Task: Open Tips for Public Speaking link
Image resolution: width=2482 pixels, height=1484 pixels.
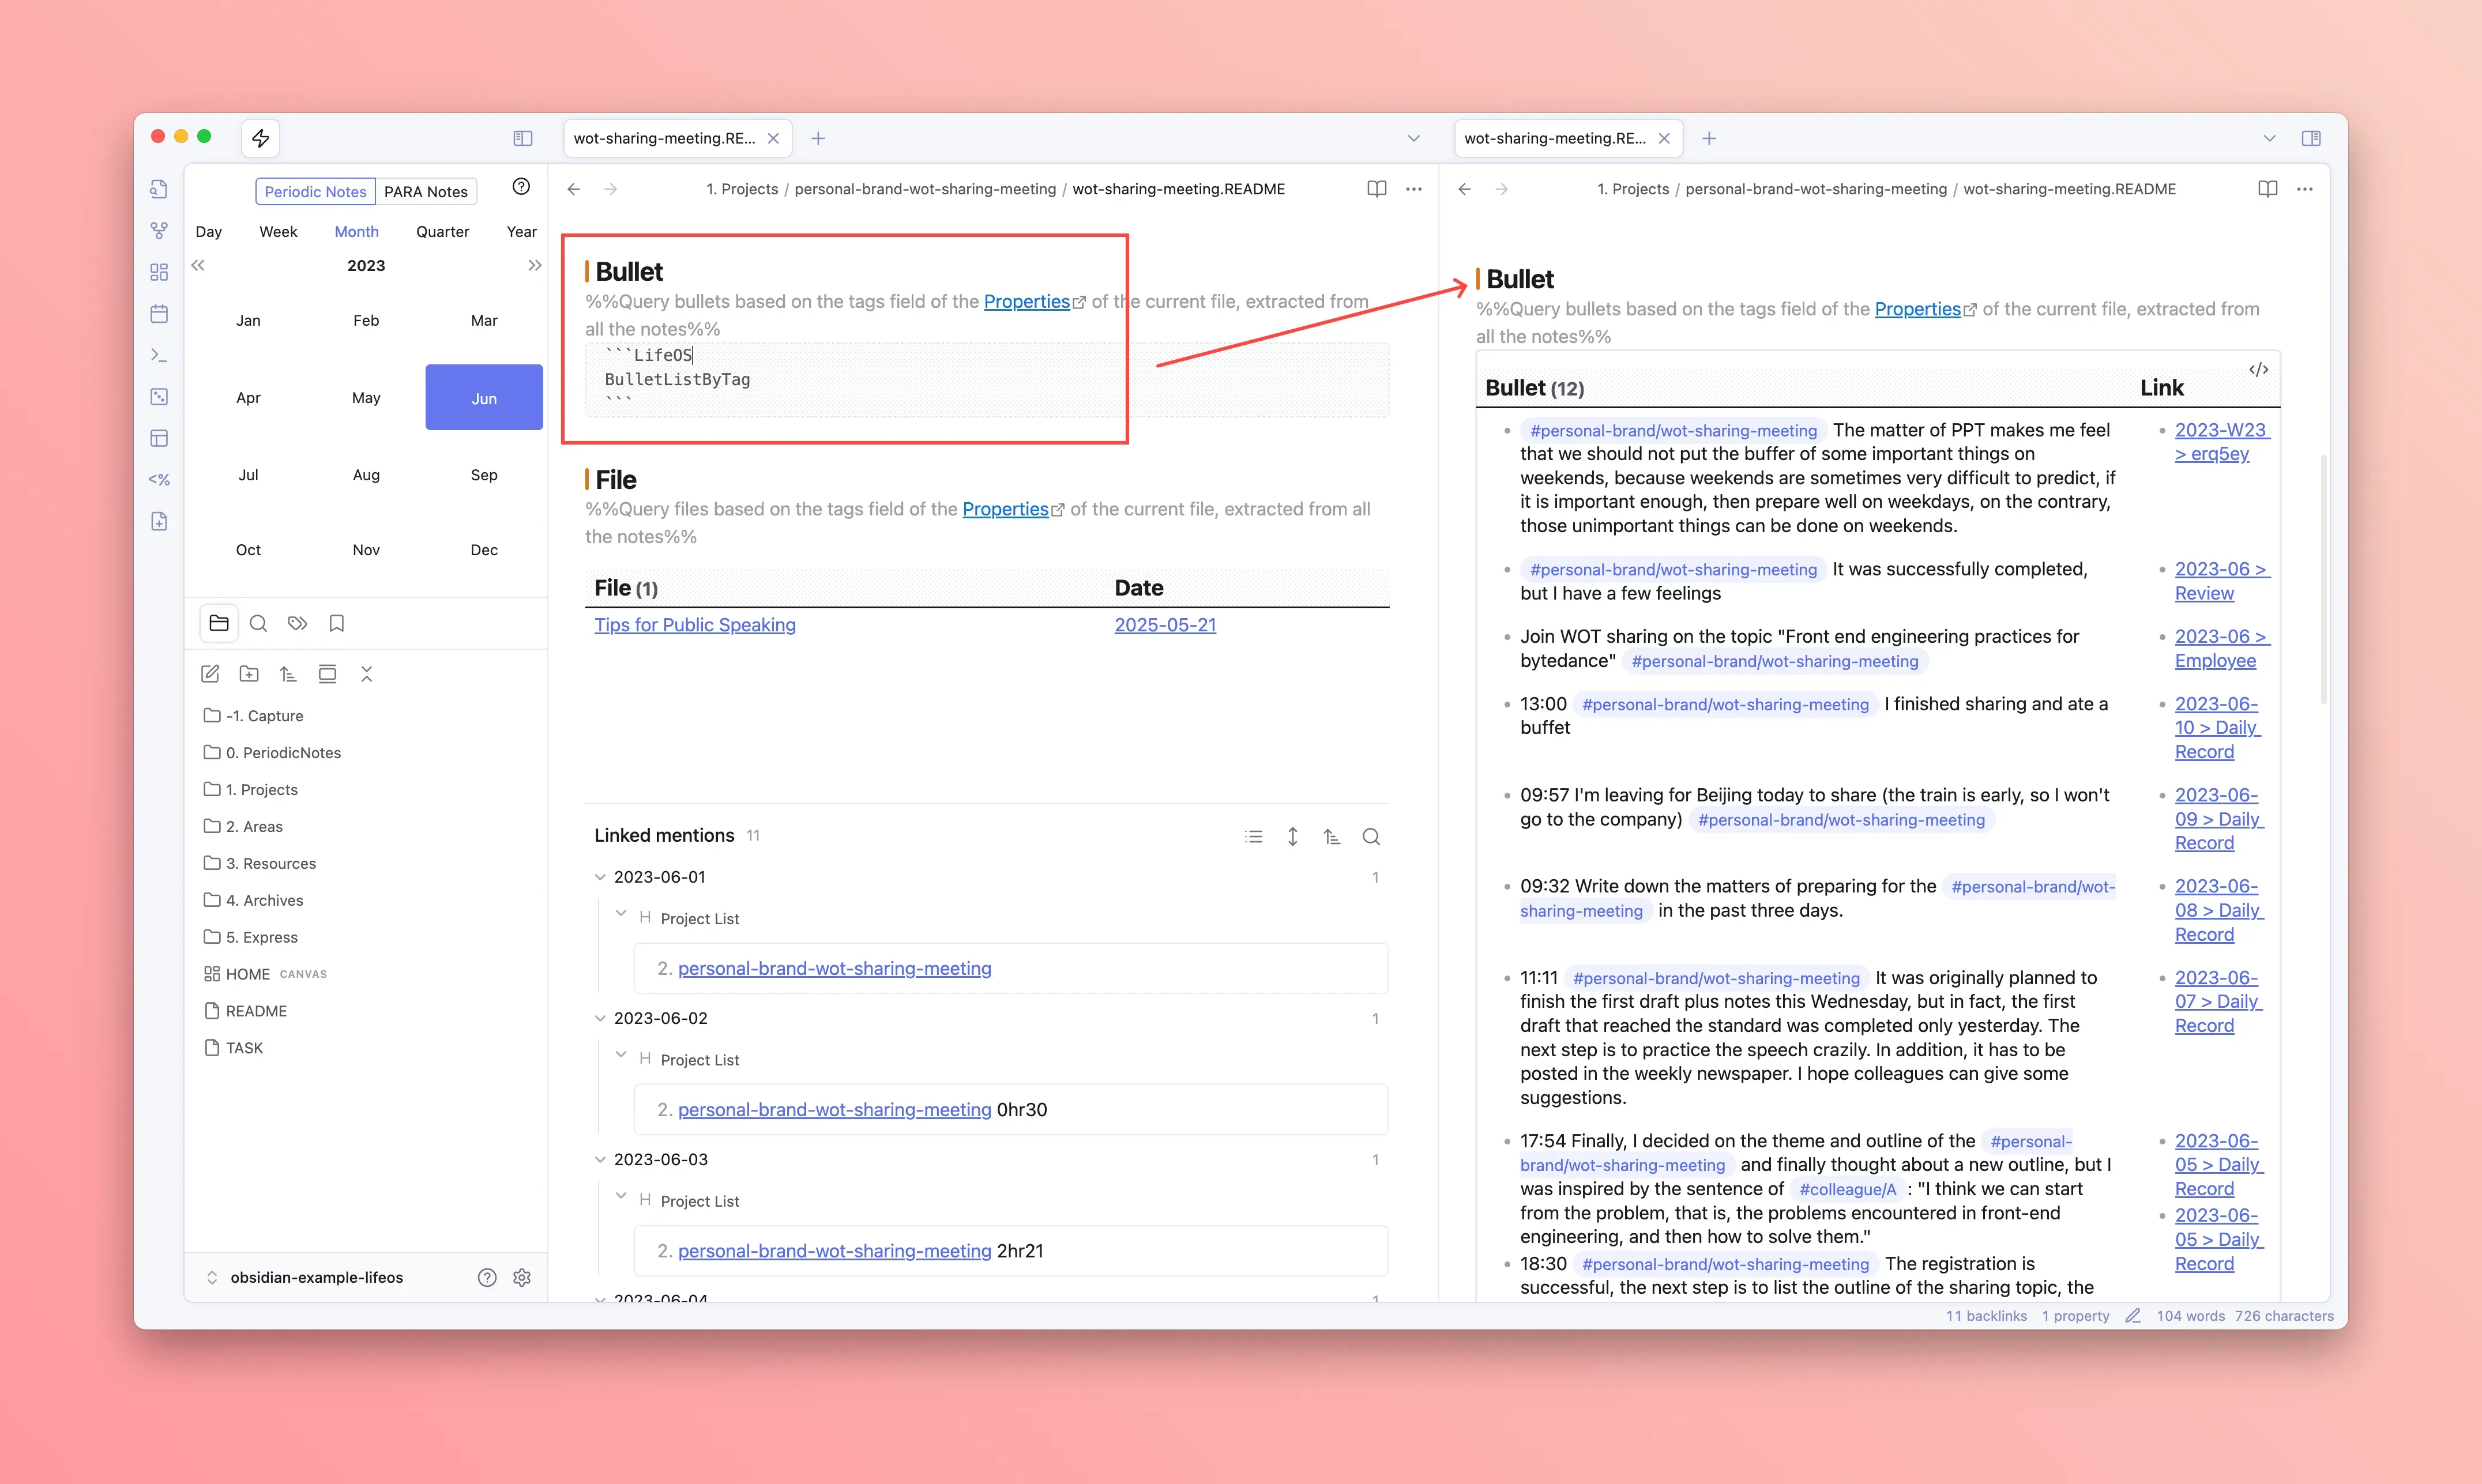Action: 695,625
